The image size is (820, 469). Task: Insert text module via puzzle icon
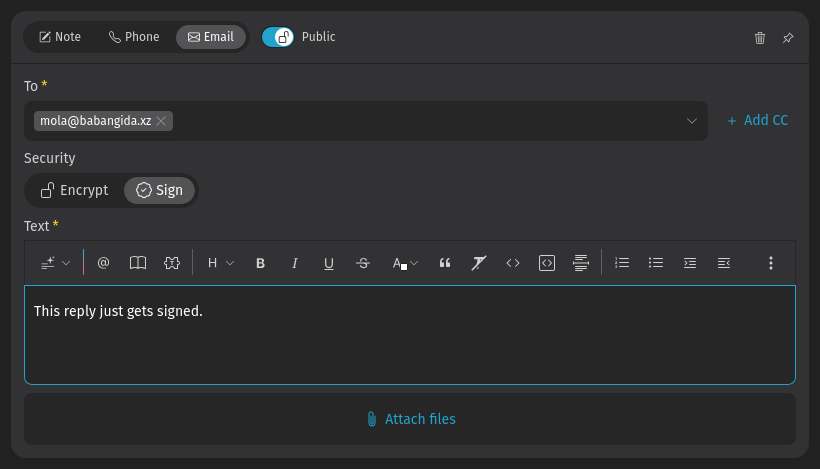pyautogui.click(x=172, y=263)
